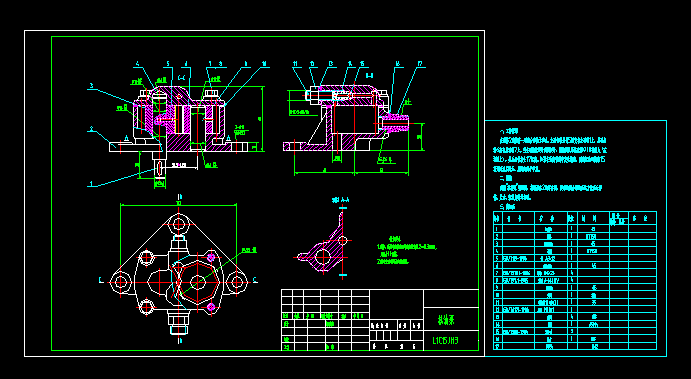This screenshot has width=691, height=379.
Task: Select the threaded outlet fitting in right view
Action: pos(394,123)
